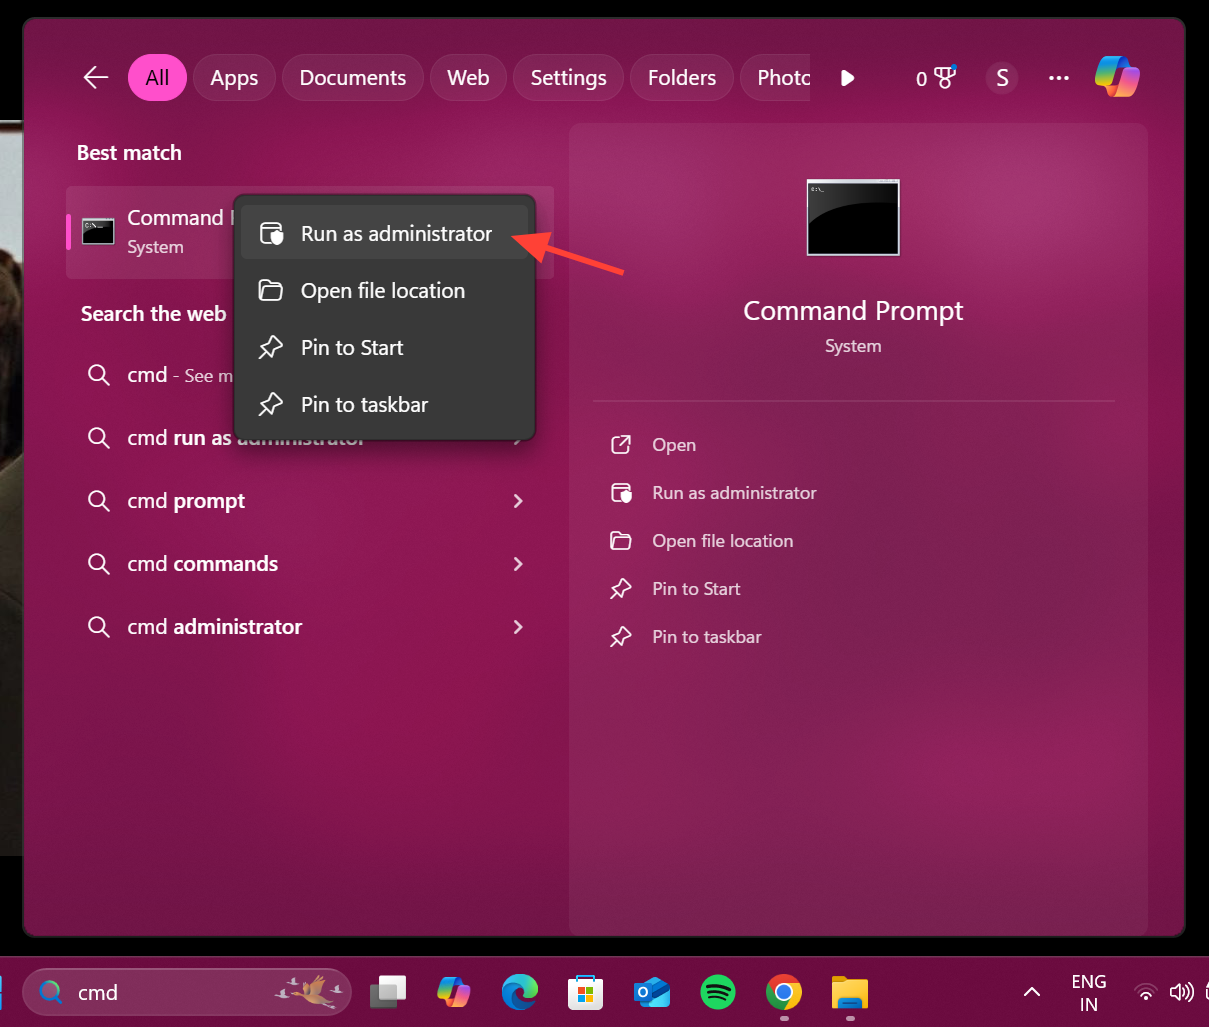Screen dimensions: 1209x1027
Task: Open Microsoft Store from the taskbar
Action: [x=586, y=992]
